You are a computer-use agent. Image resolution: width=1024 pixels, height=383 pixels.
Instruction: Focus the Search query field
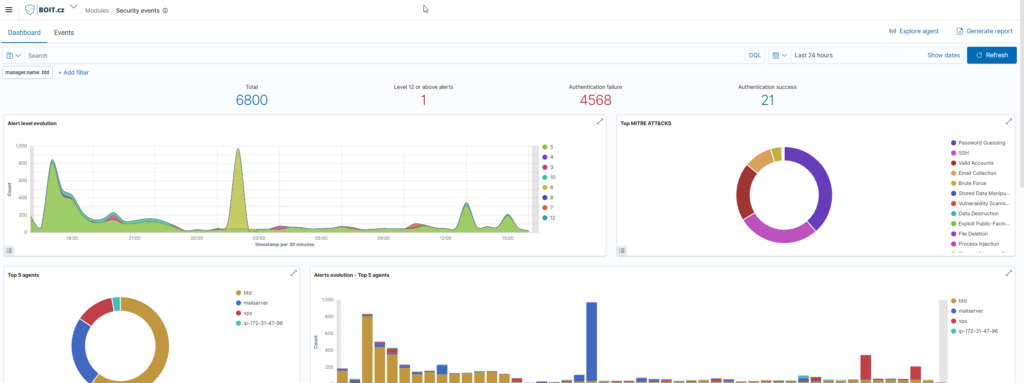point(385,56)
